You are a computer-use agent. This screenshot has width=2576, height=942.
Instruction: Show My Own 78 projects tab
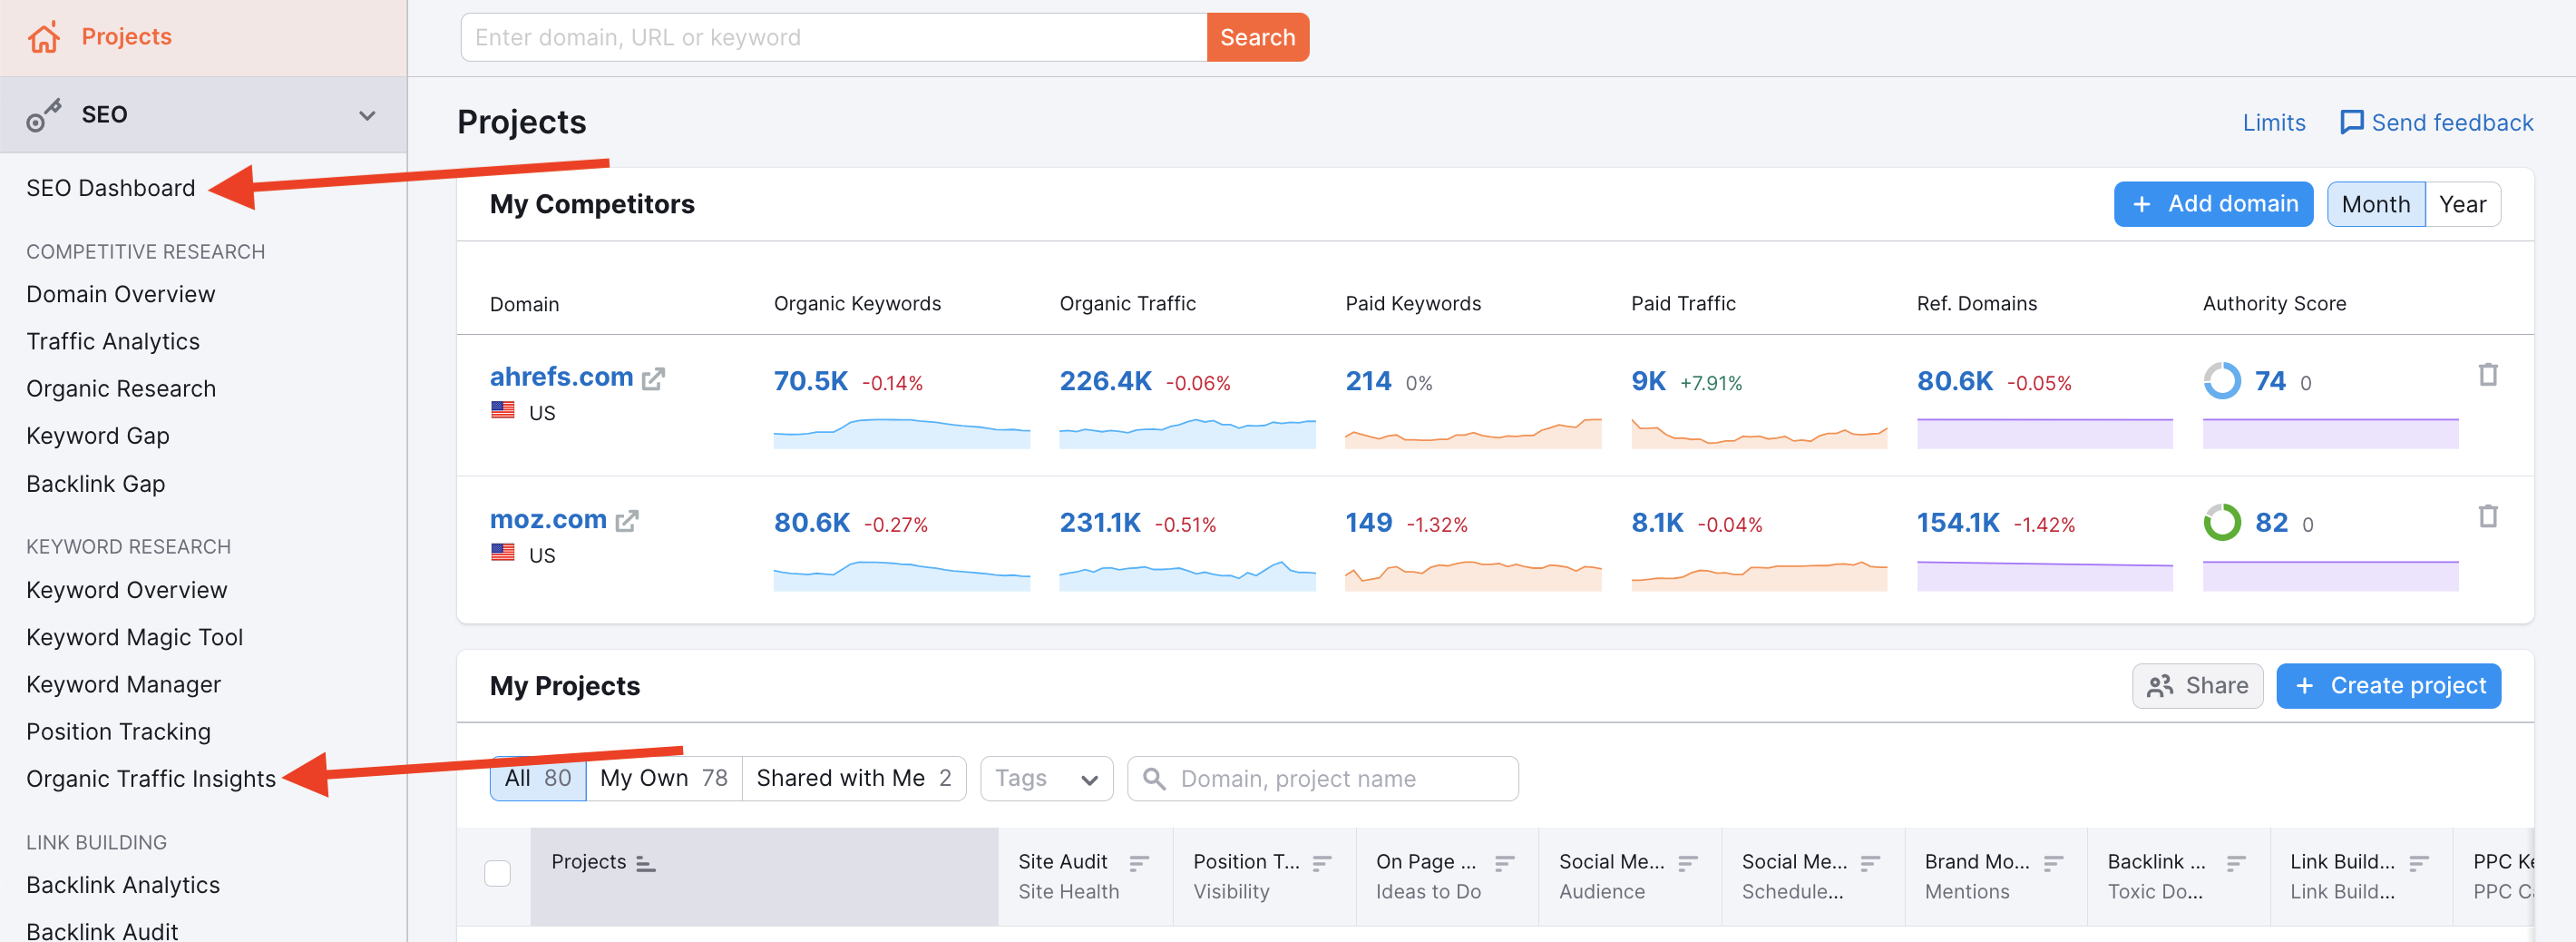coord(664,779)
